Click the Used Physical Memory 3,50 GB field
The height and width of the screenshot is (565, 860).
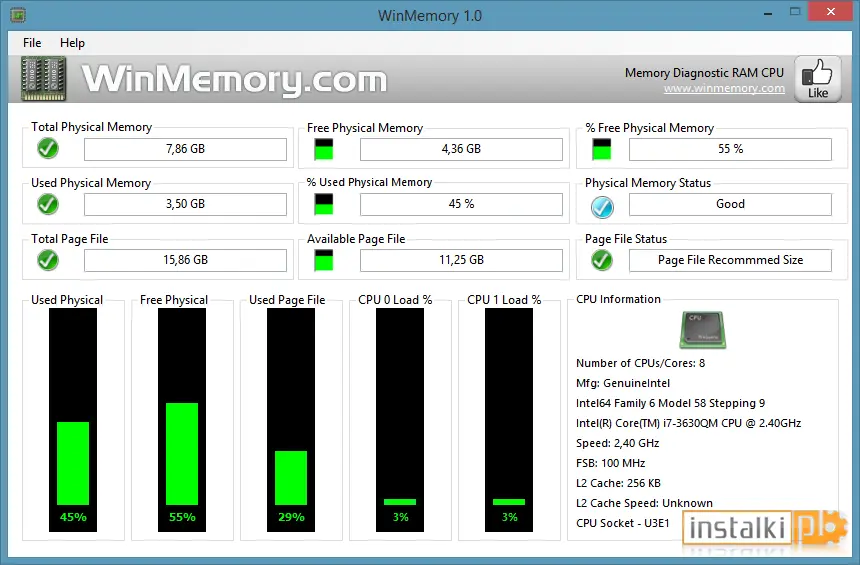tap(185, 204)
